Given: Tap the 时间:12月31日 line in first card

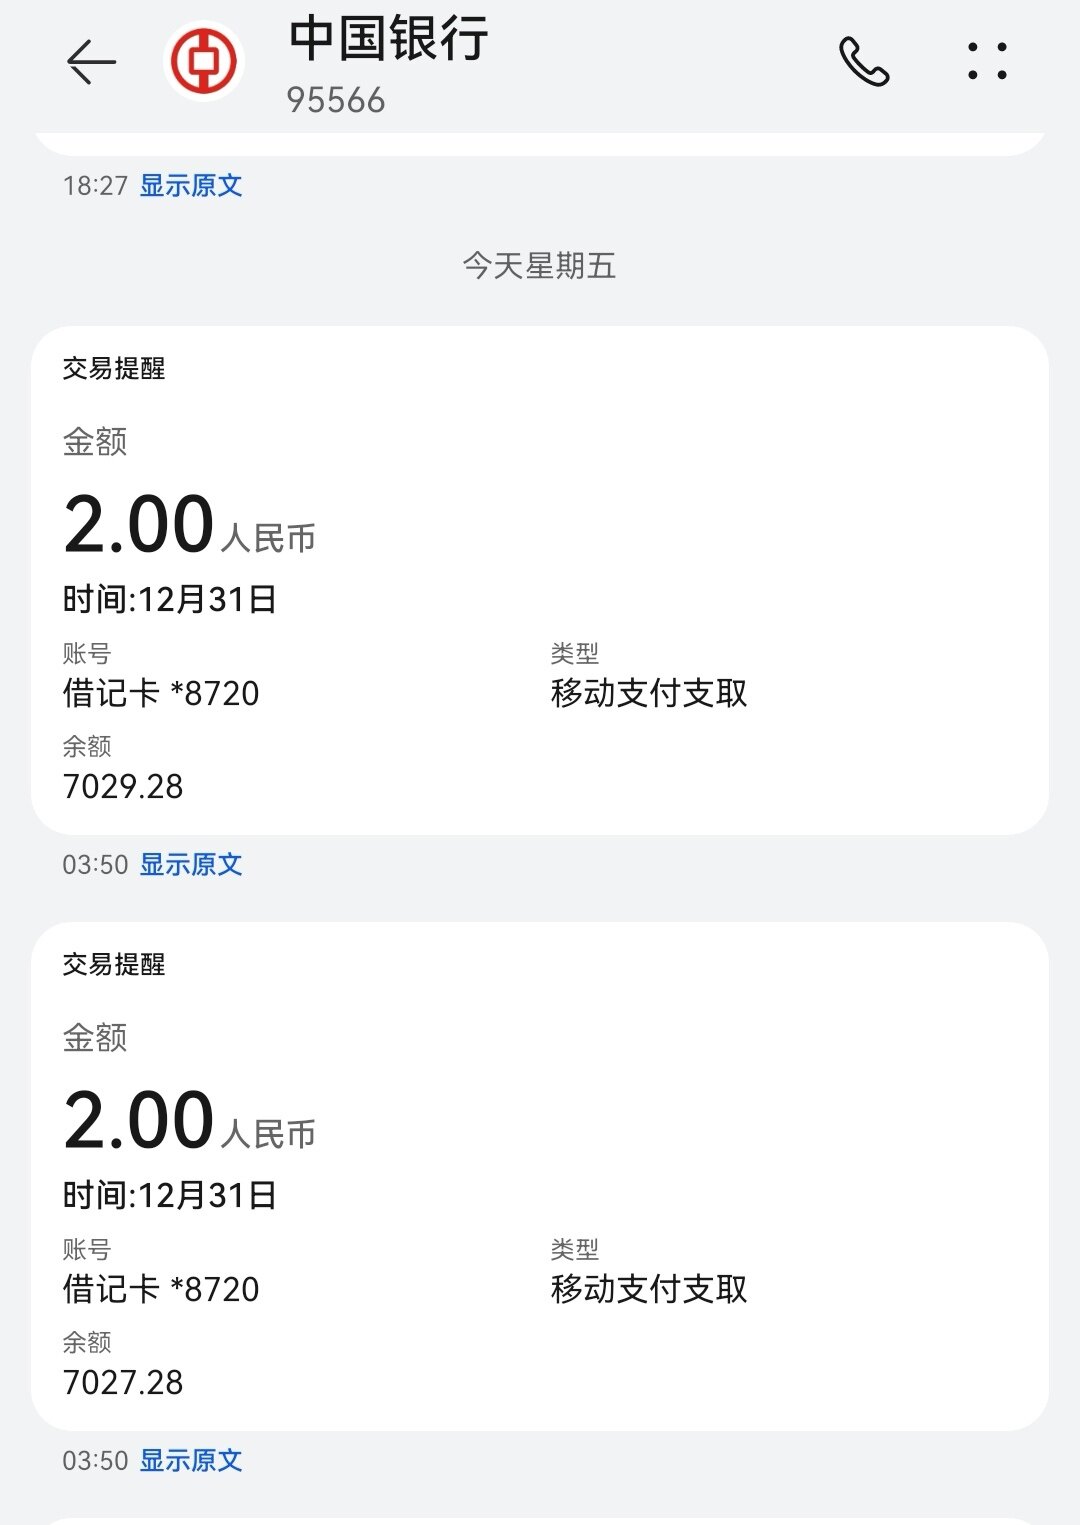Looking at the screenshot, I should 170,599.
